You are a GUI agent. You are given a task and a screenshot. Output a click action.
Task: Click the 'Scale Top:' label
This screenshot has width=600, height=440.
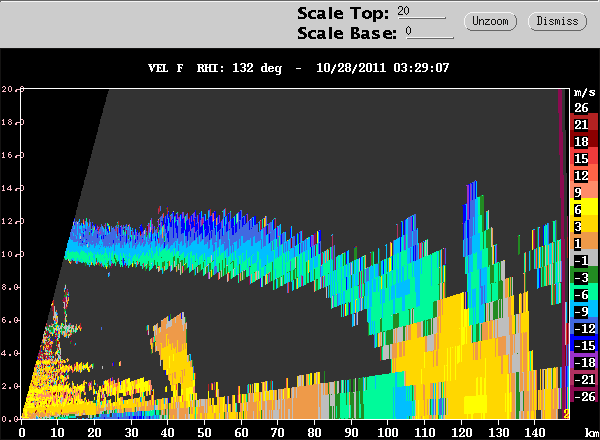[343, 13]
